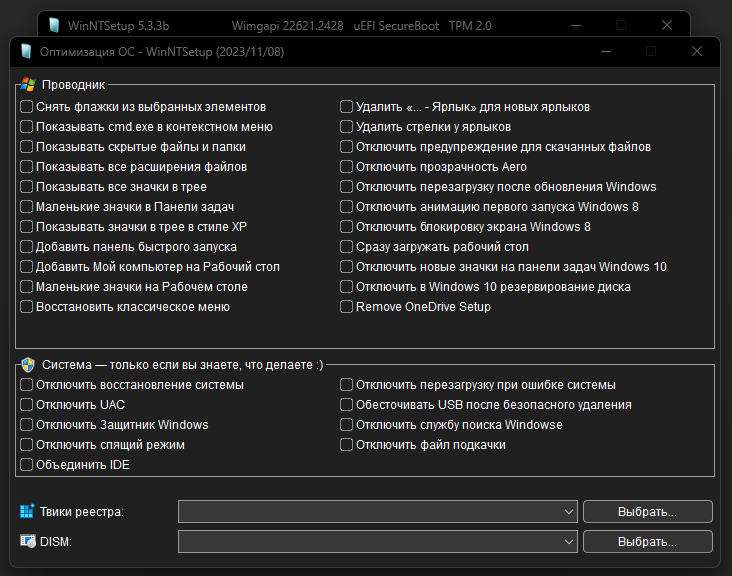
Task: Close the Оптимизация ОС window
Action: click(697, 51)
